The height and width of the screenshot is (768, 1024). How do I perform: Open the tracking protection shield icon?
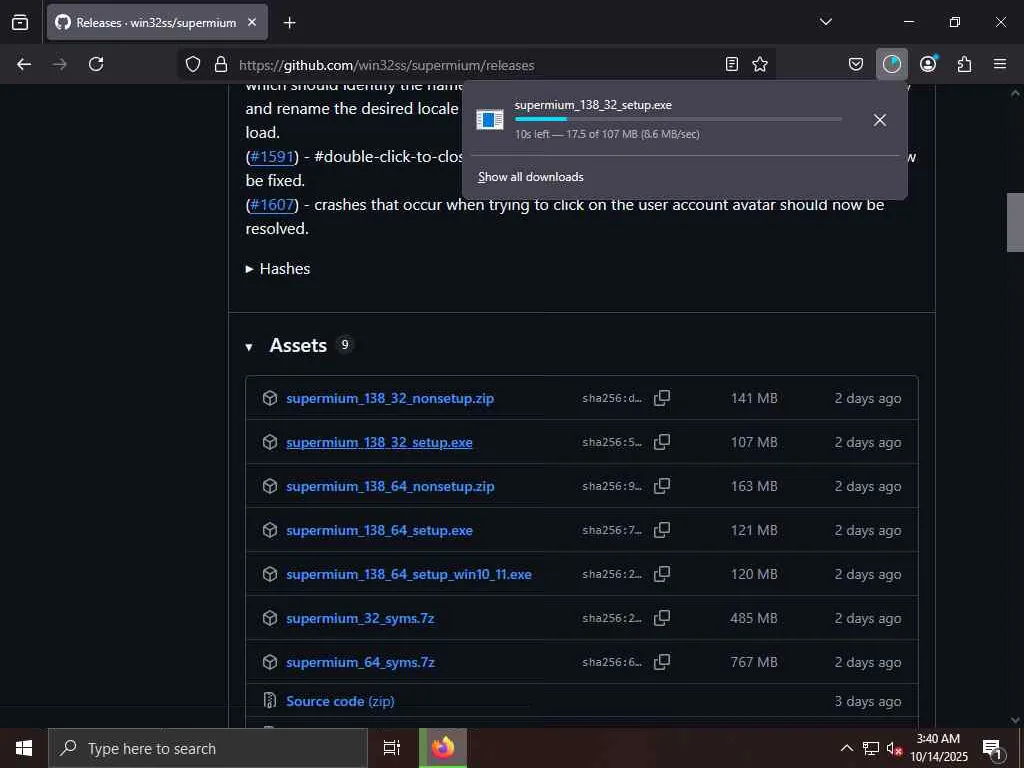pyautogui.click(x=193, y=64)
